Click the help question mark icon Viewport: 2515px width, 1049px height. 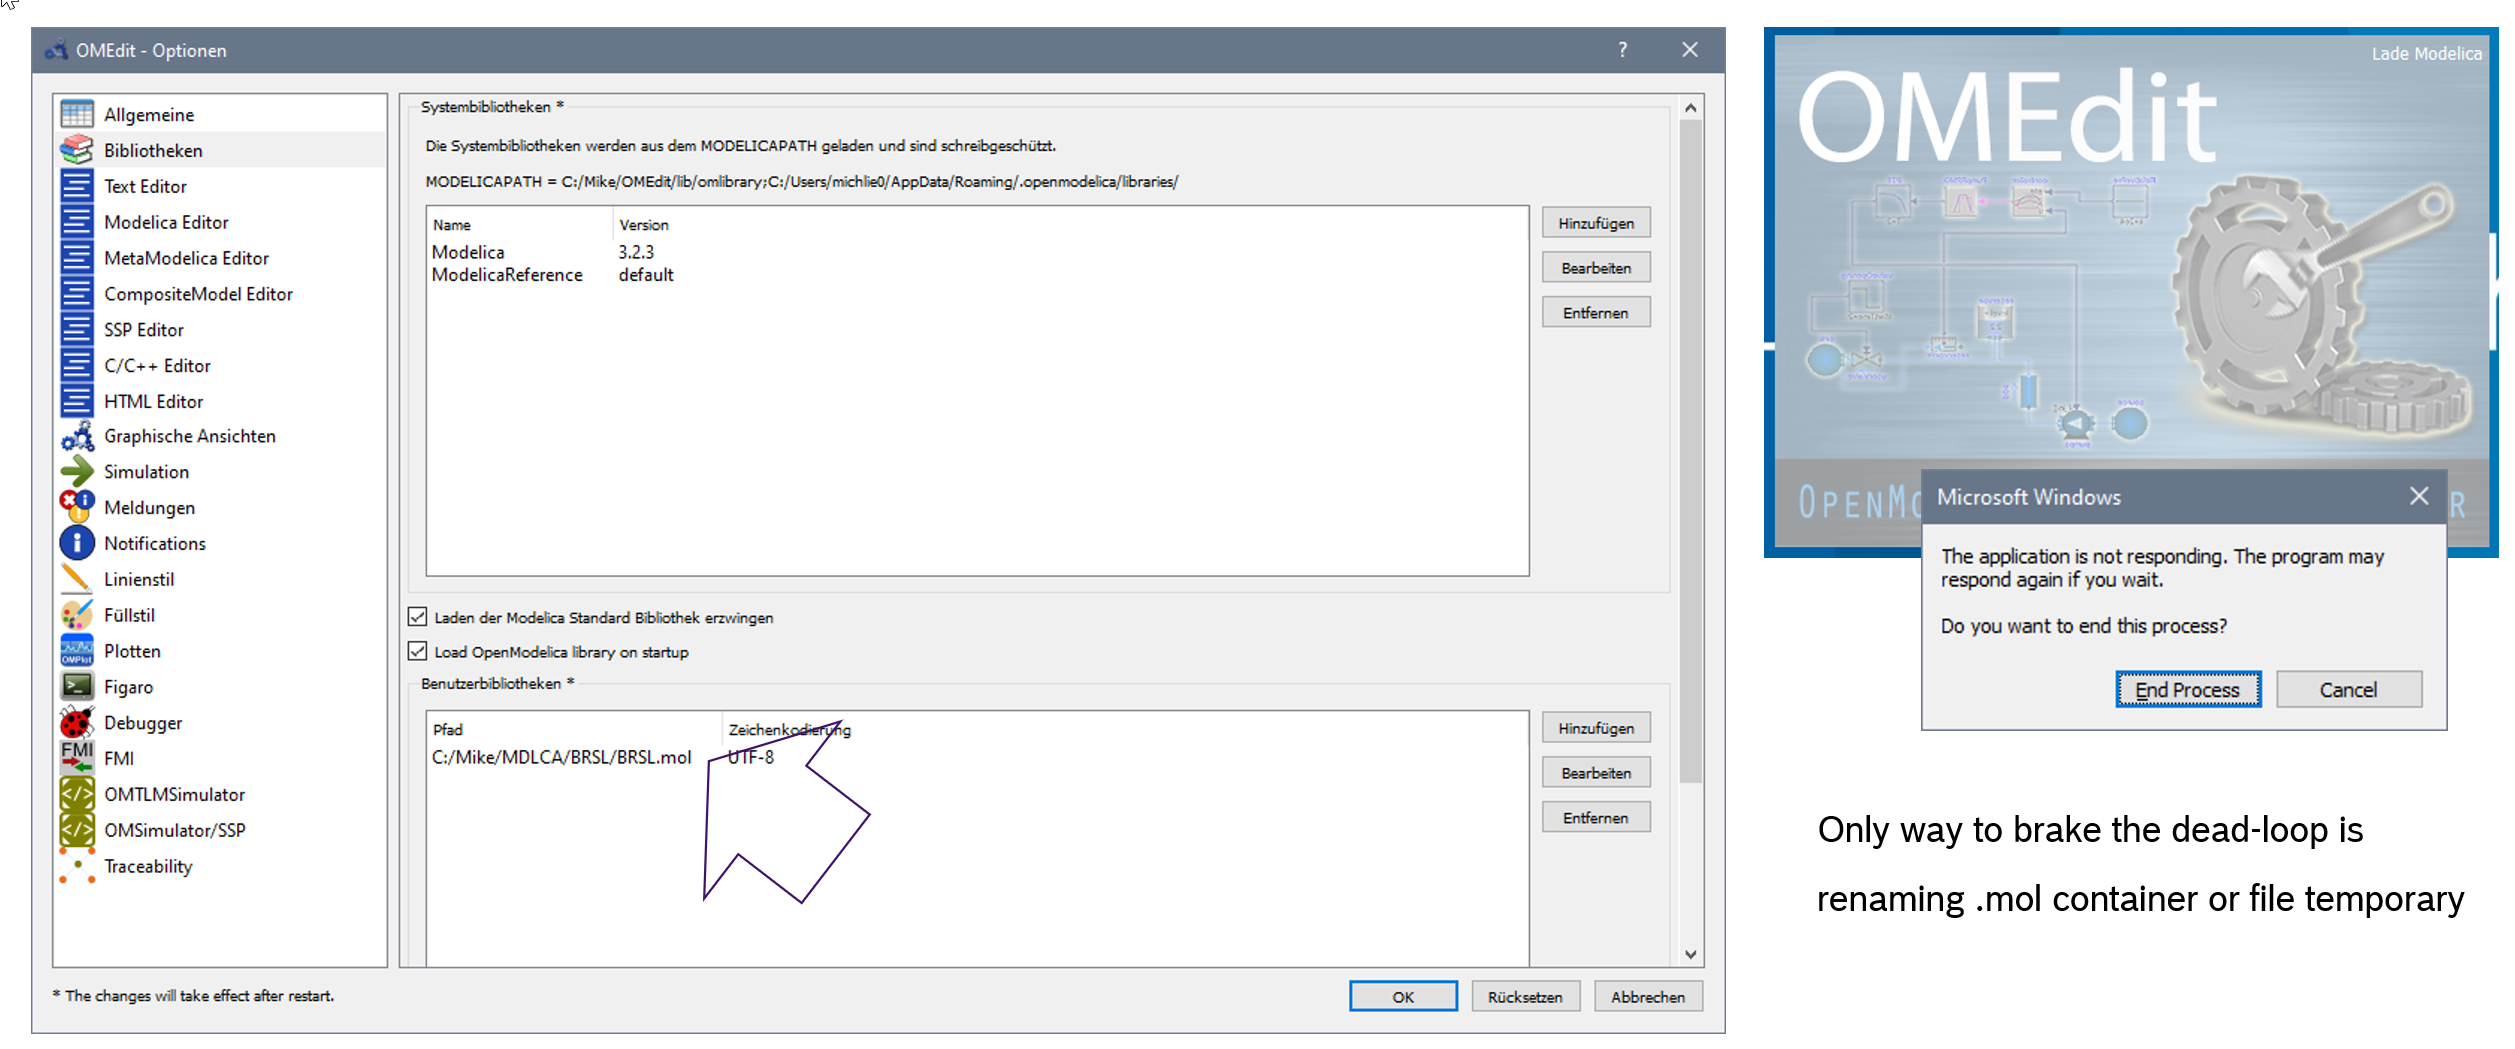pyautogui.click(x=1623, y=49)
